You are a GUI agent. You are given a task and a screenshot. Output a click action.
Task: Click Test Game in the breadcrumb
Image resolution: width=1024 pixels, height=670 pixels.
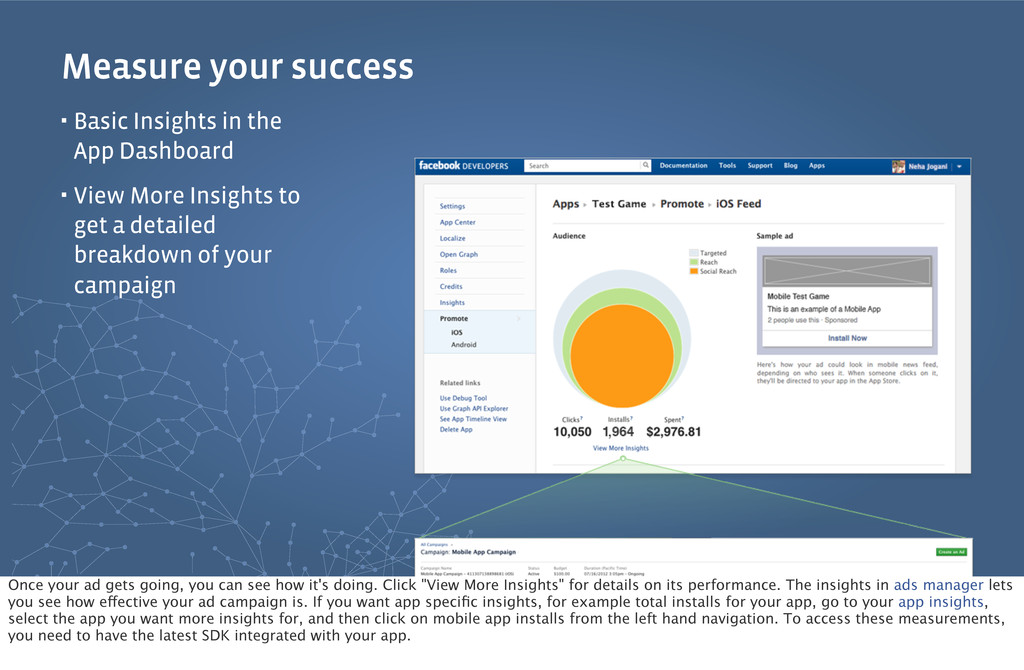pos(619,204)
